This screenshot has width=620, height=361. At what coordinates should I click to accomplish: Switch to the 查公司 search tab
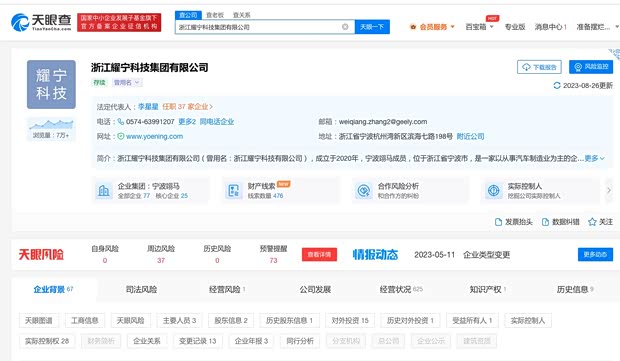(x=188, y=15)
